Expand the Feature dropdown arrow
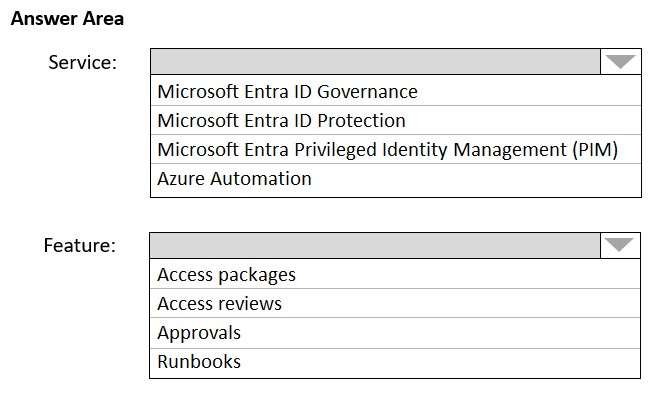 (620, 245)
